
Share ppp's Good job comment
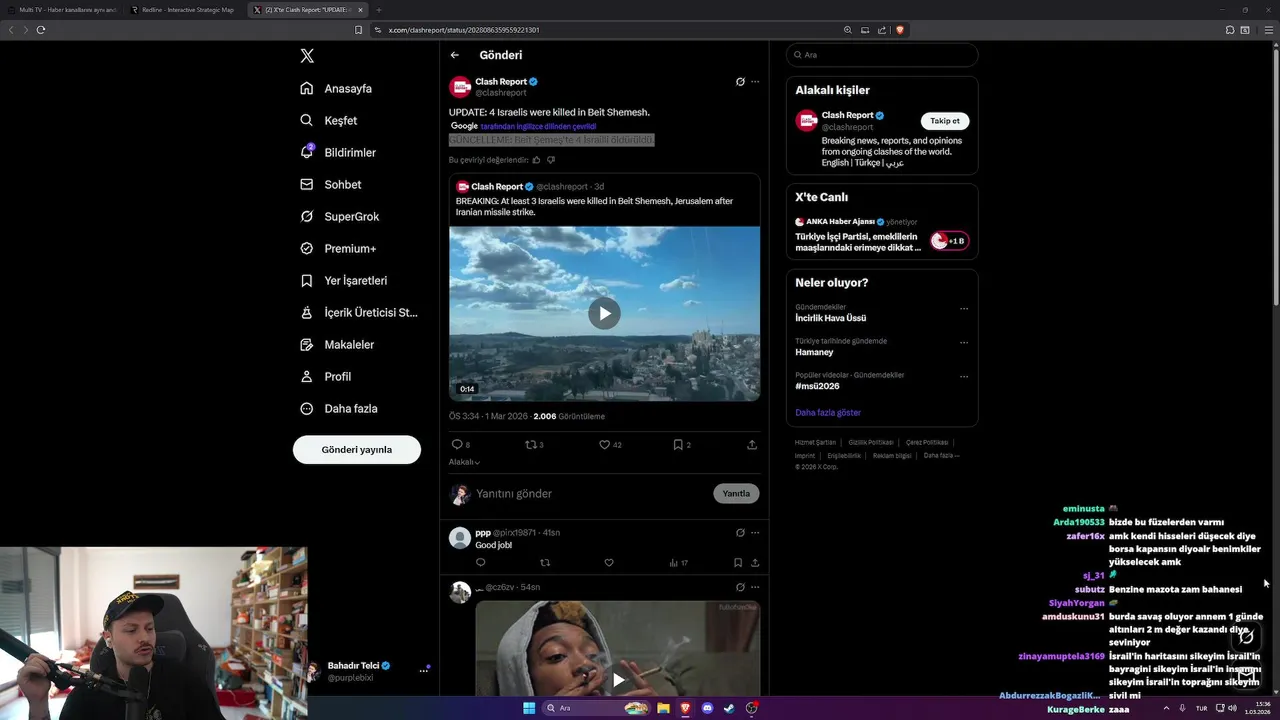(755, 563)
